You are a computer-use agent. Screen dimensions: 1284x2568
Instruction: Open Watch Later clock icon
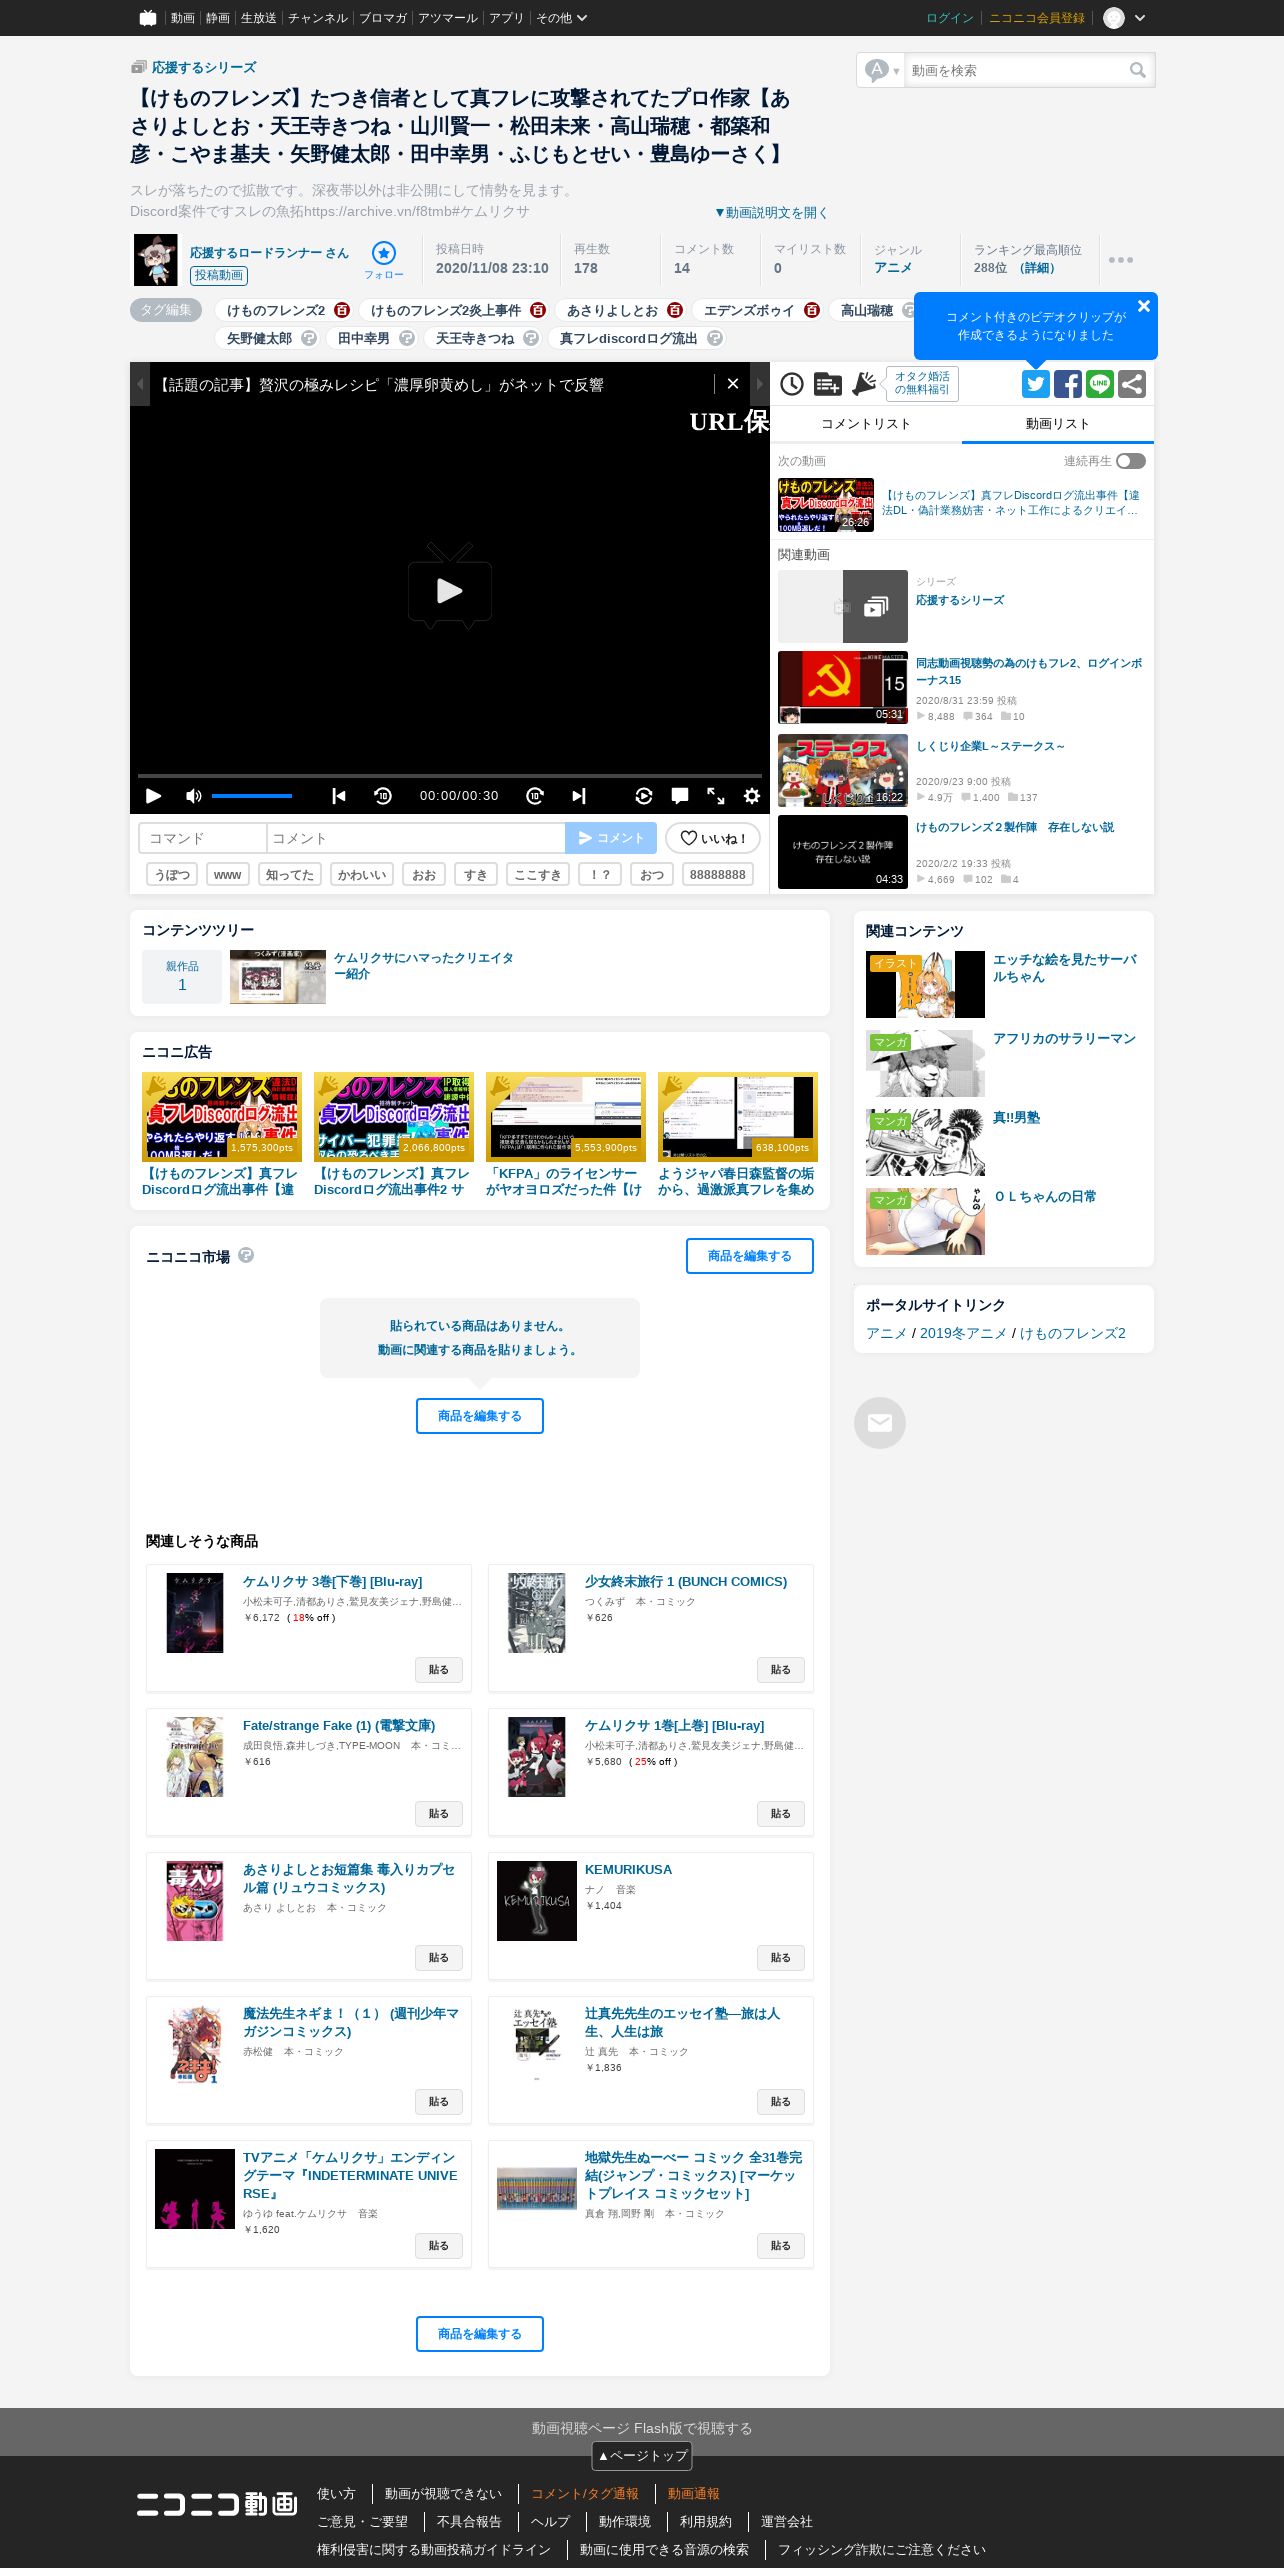[792, 384]
